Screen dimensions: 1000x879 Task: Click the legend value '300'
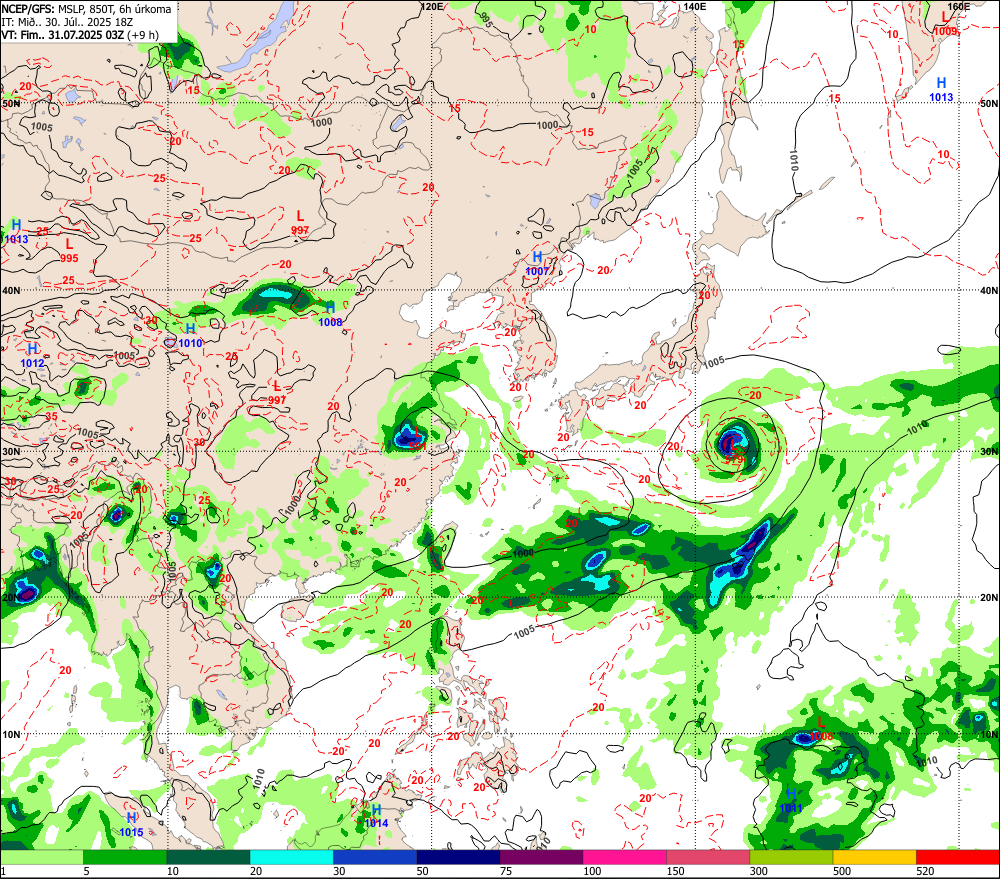[758, 871]
